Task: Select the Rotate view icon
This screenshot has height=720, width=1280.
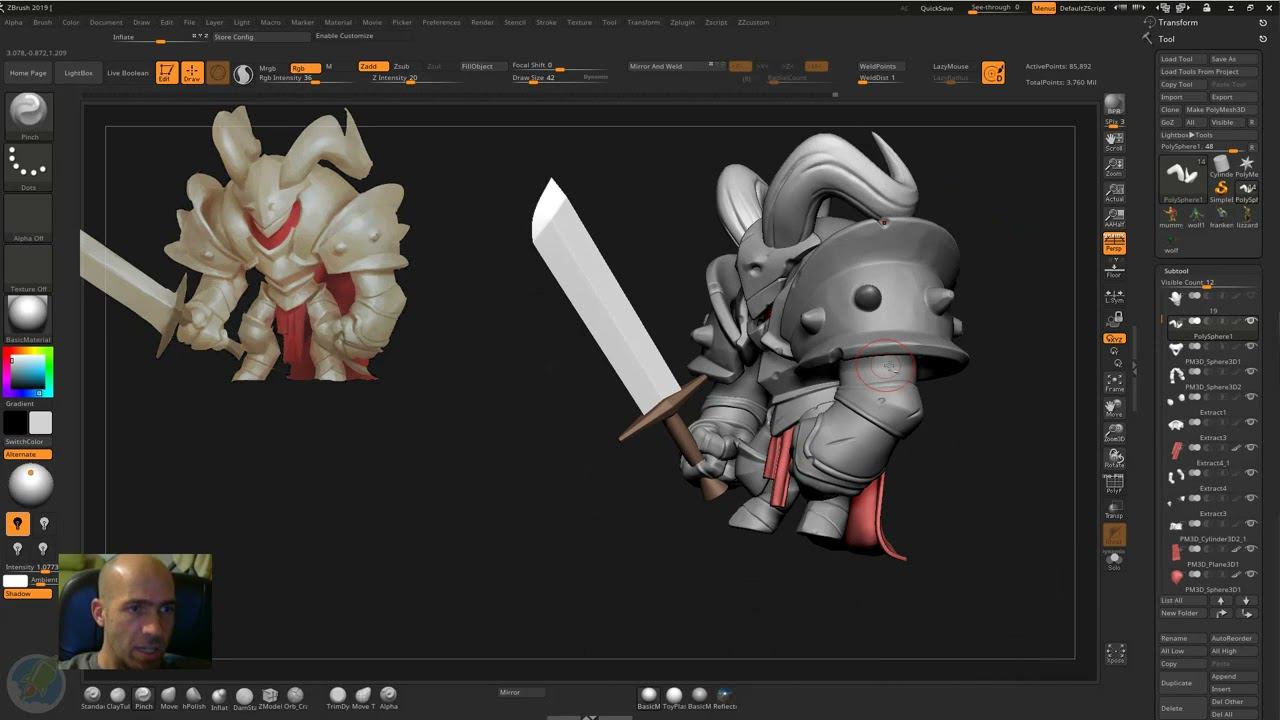Action: point(1114,459)
